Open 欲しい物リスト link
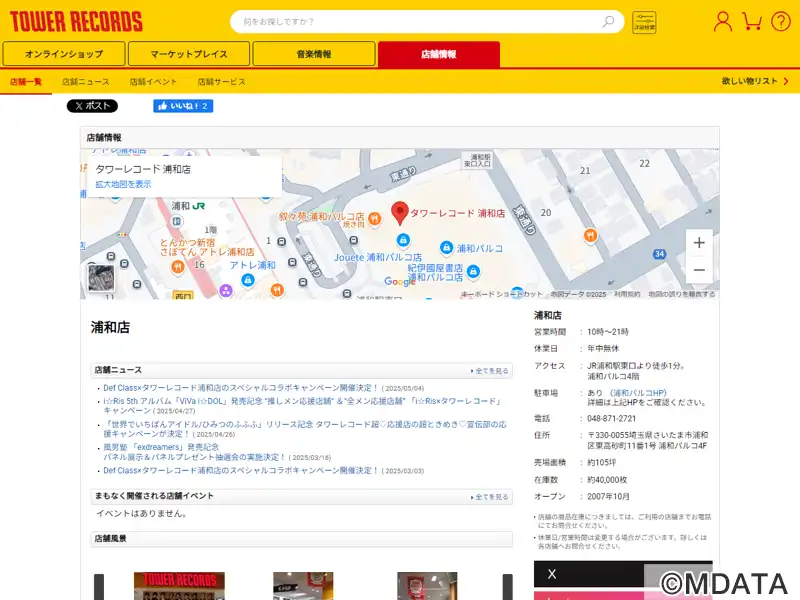The image size is (800, 600). [x=755, y=81]
